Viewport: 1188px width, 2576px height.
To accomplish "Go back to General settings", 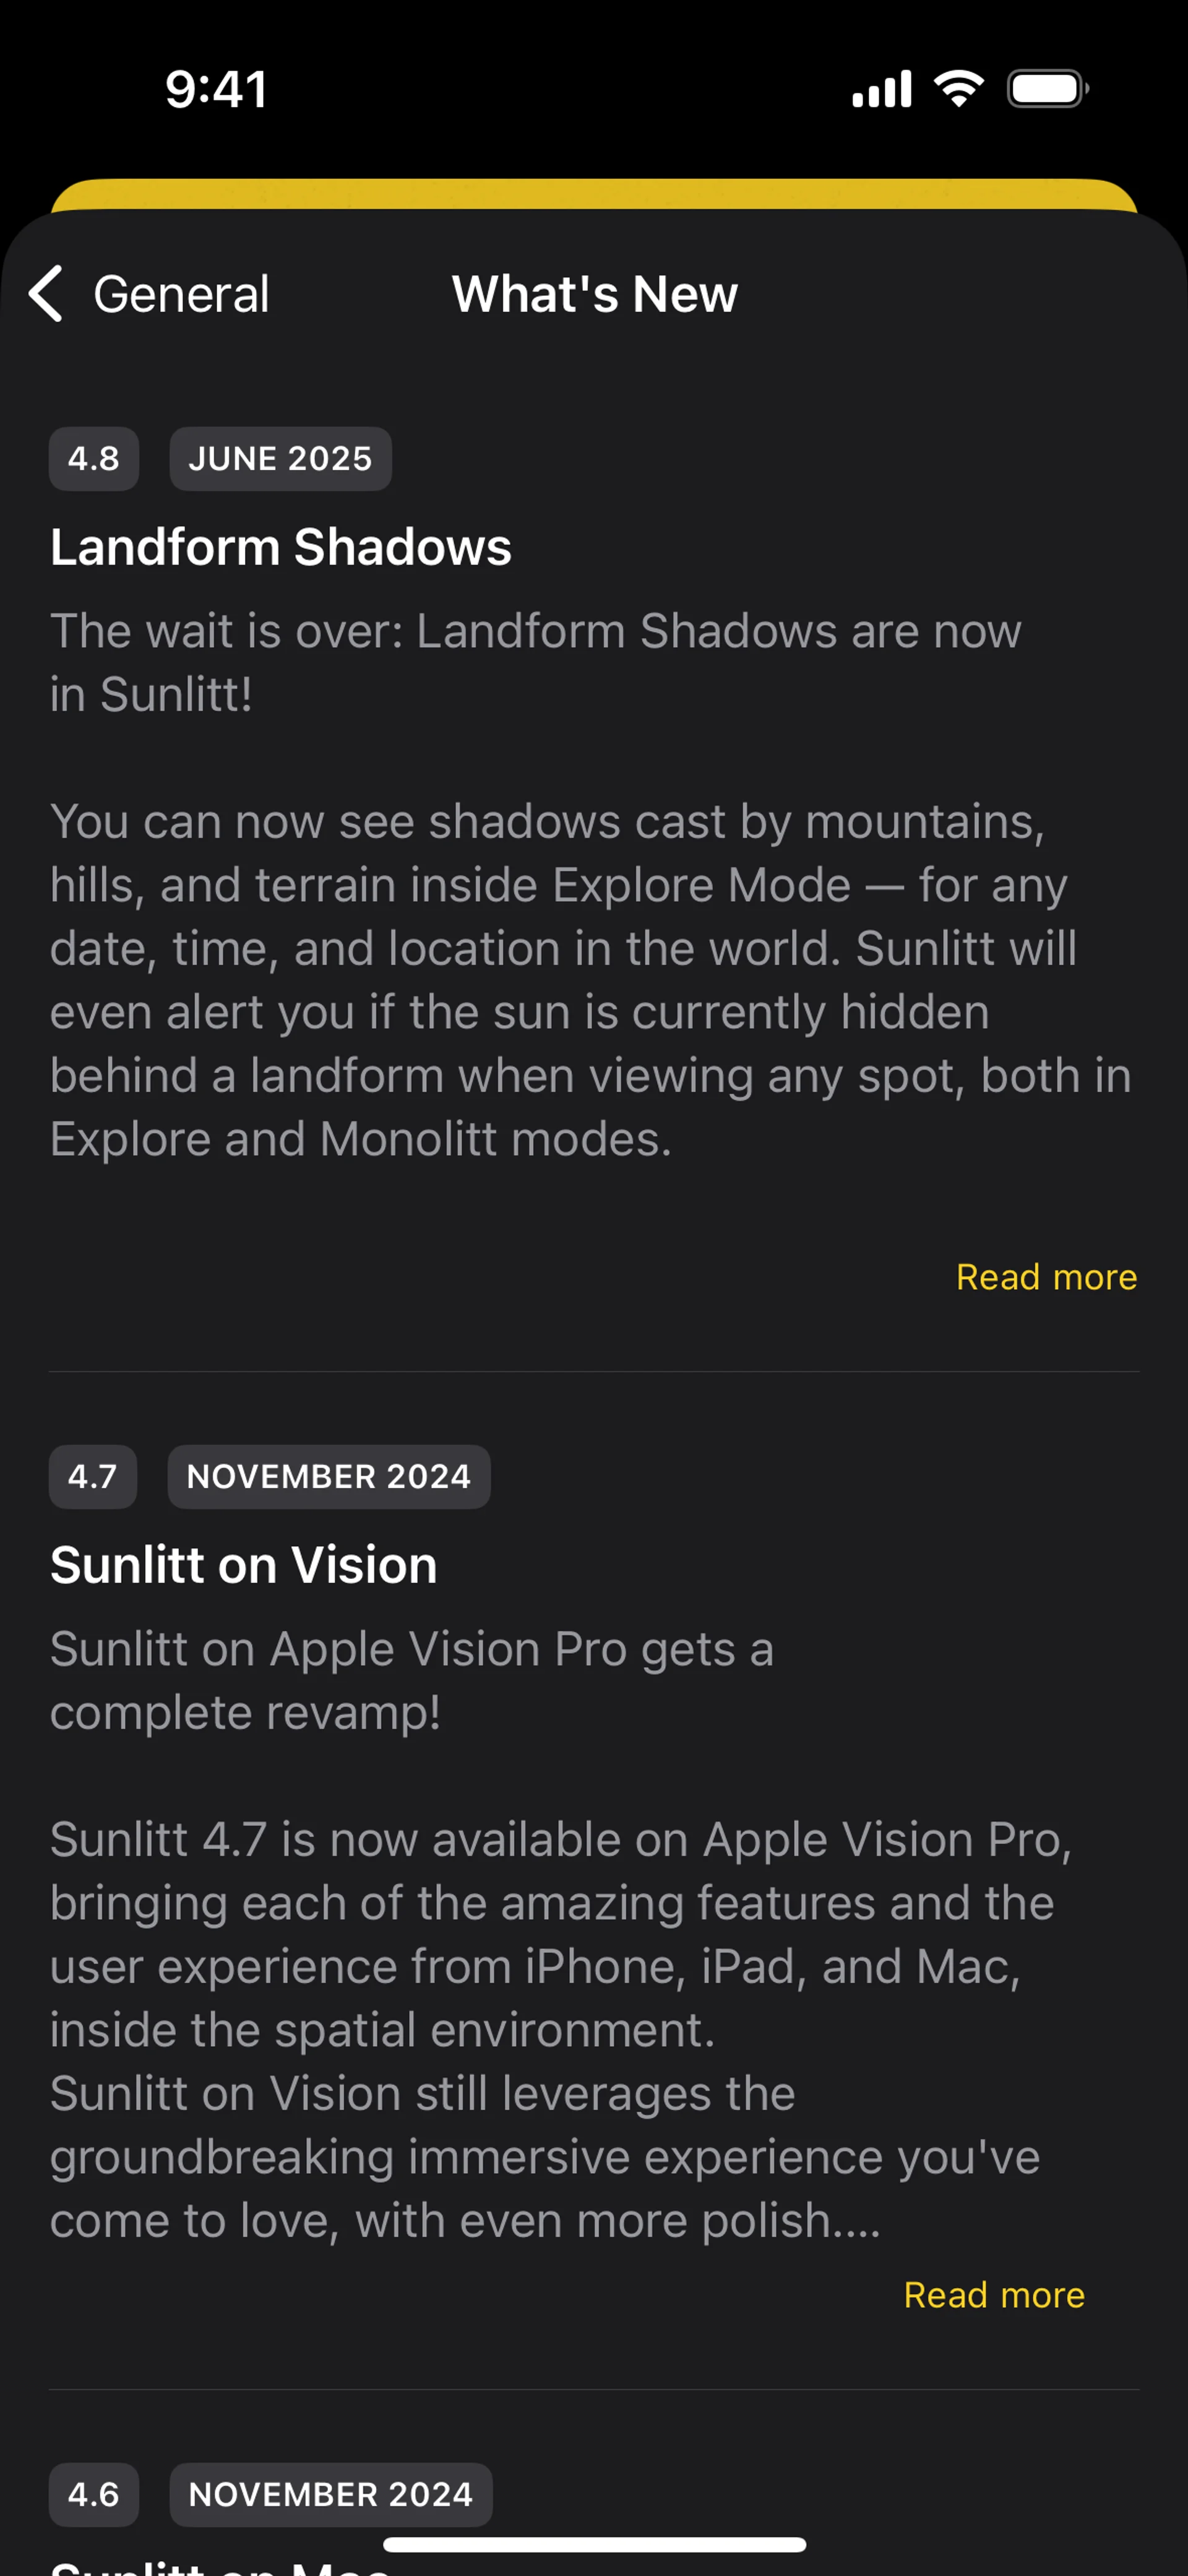I will pyautogui.click(x=181, y=294).
